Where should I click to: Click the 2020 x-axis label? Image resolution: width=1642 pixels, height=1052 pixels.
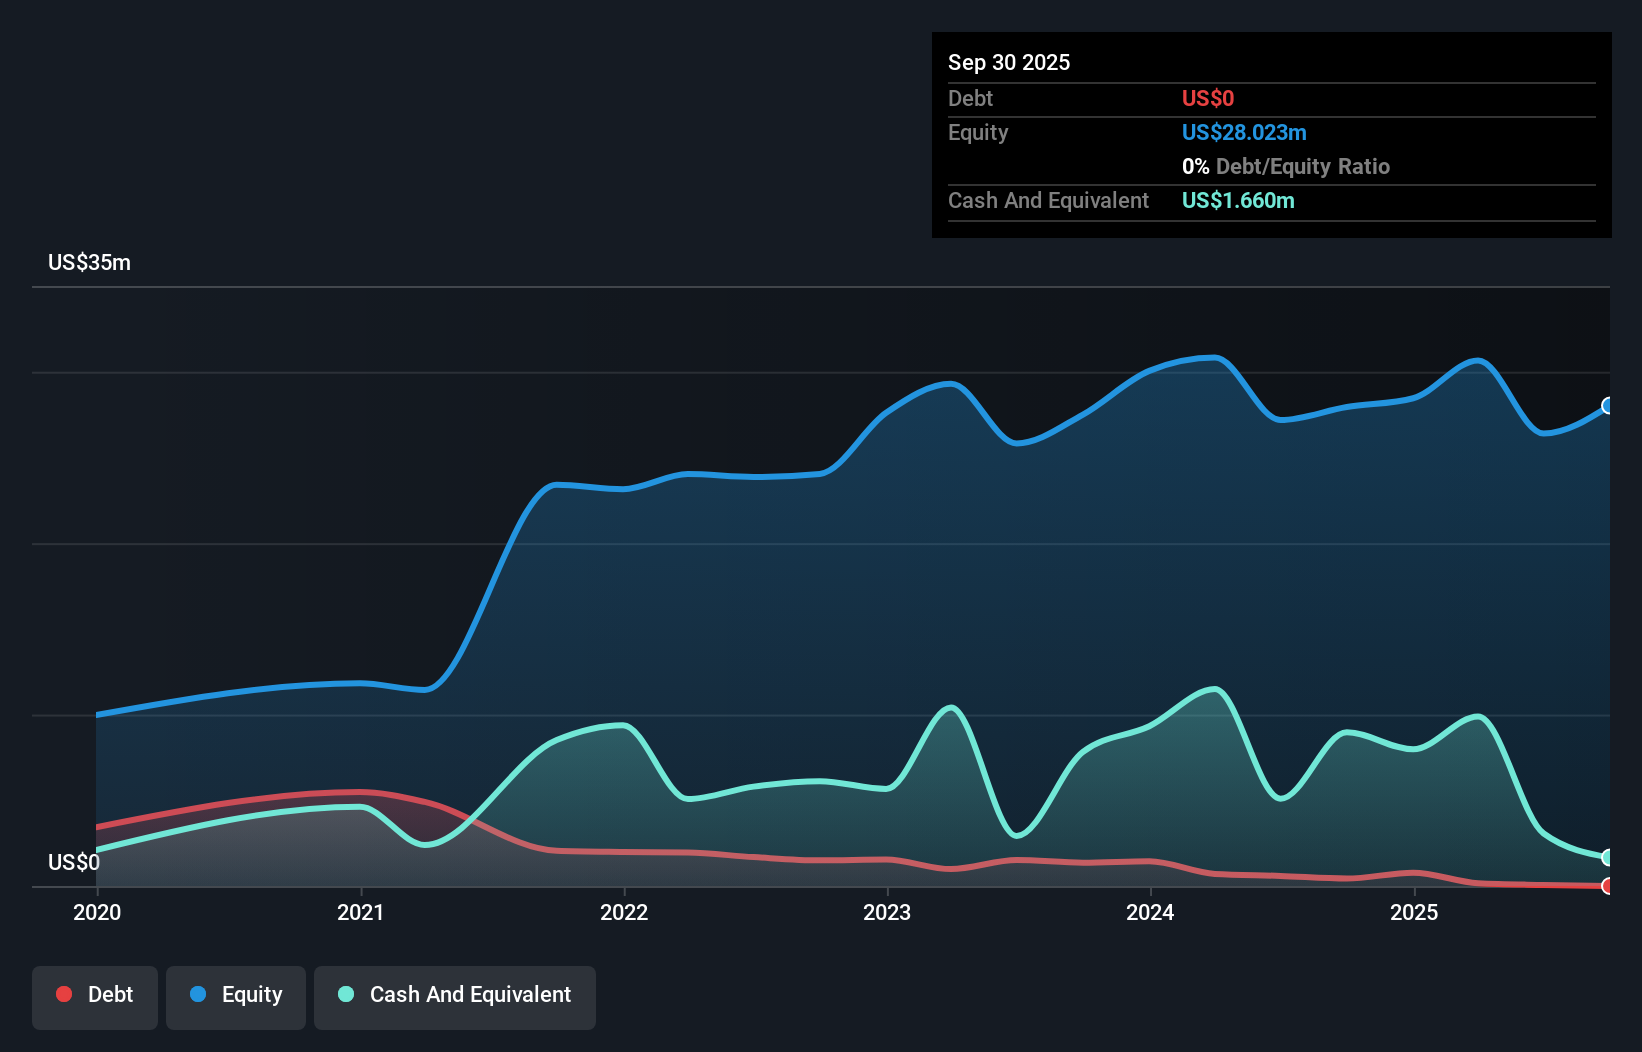point(97,912)
